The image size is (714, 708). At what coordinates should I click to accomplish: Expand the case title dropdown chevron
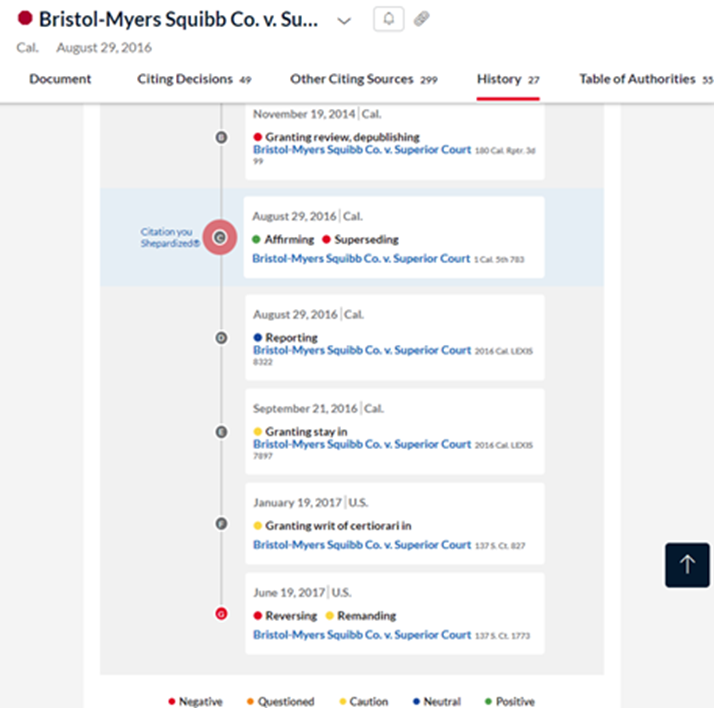point(344,20)
